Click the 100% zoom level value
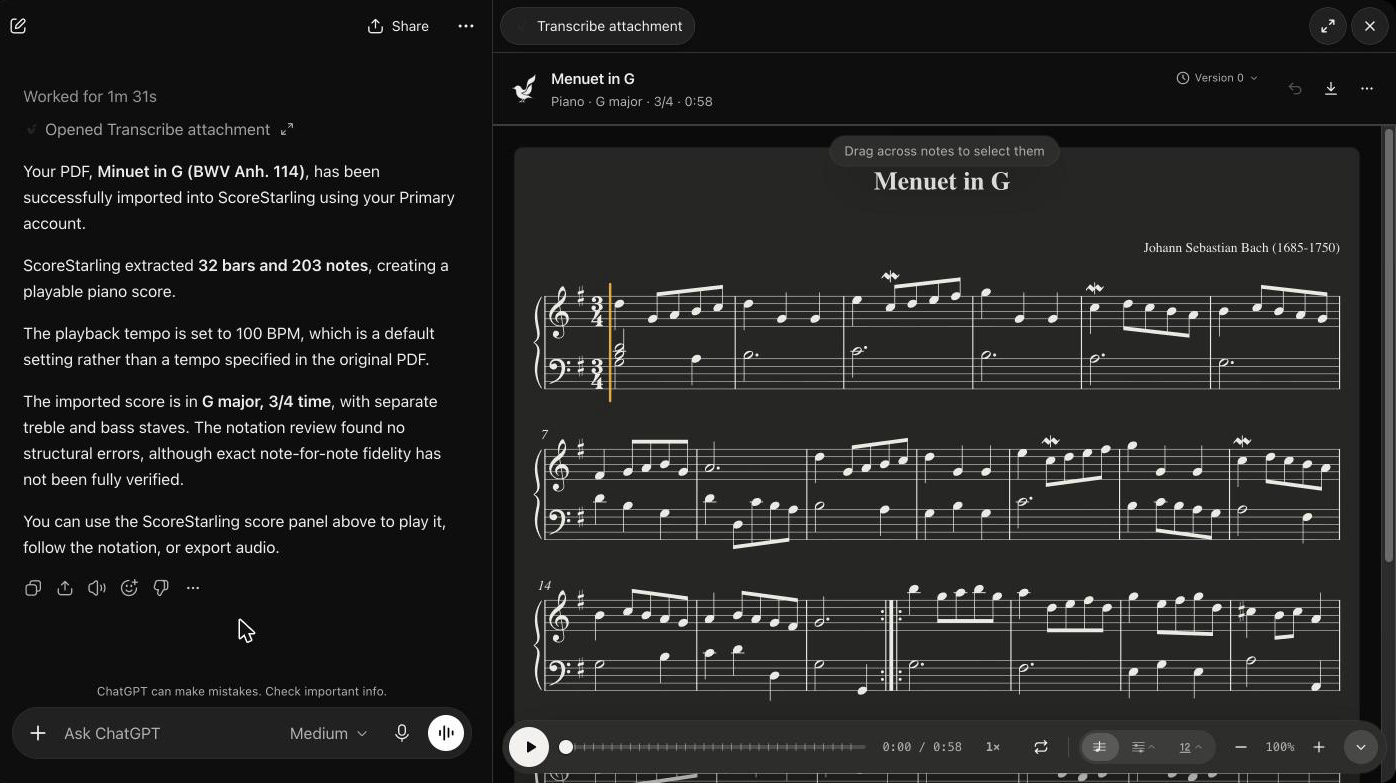Screen dimensions: 1396x783 pyautogui.click(x=1280, y=747)
